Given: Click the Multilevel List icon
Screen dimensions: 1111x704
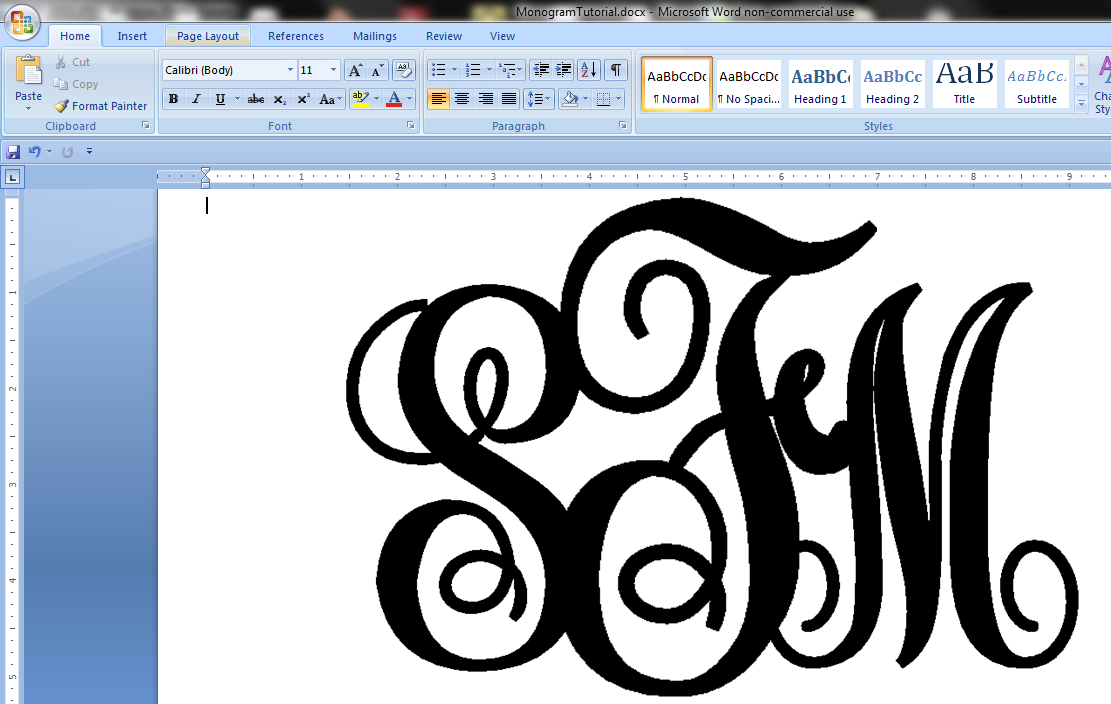Looking at the screenshot, I should coord(507,69).
